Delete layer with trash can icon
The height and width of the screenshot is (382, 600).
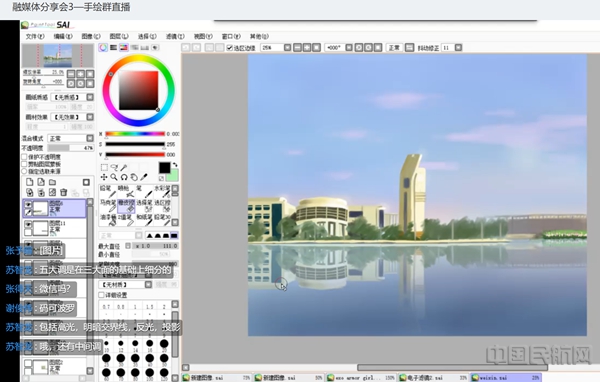pyautogui.click(x=64, y=192)
